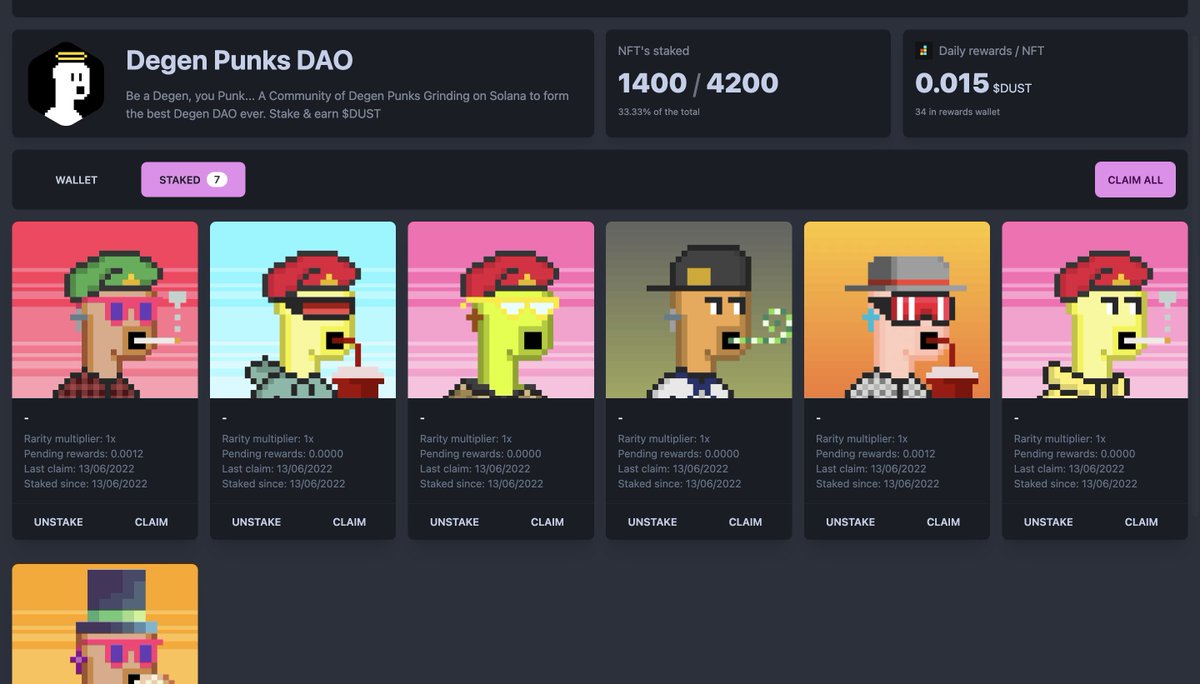Click the '1400 / 4200' staked count

click(x=698, y=83)
